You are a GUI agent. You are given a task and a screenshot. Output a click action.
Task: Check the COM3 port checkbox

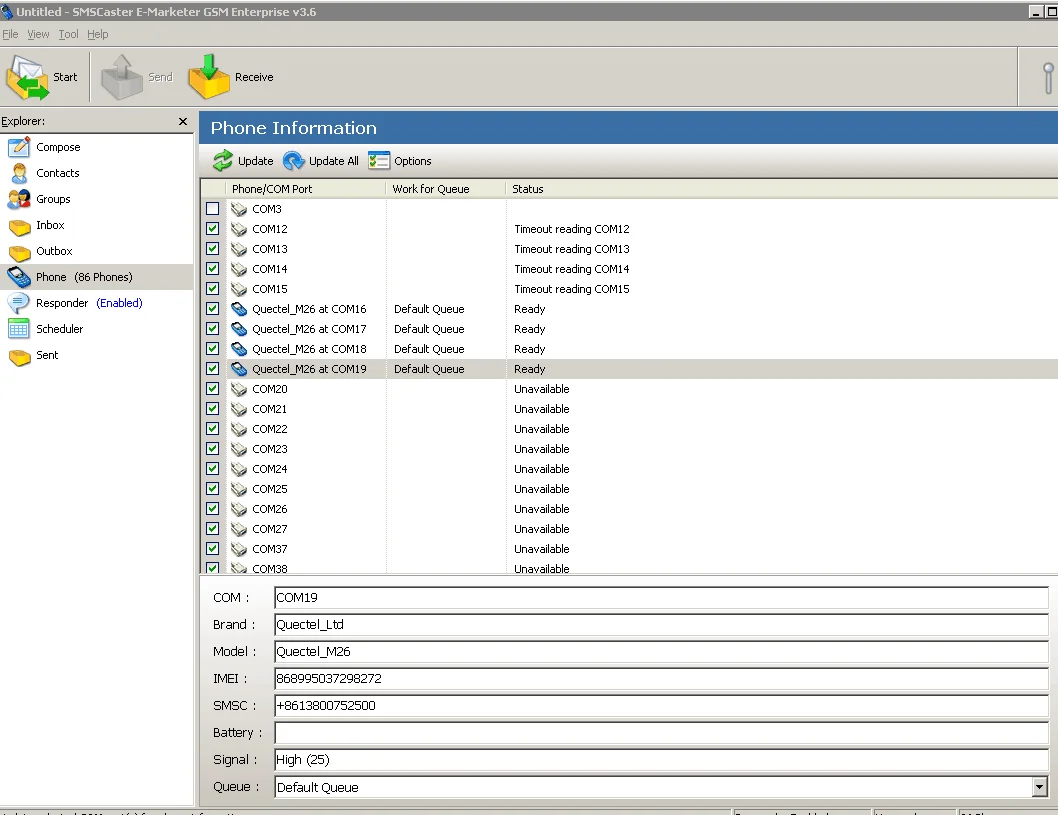(212, 209)
